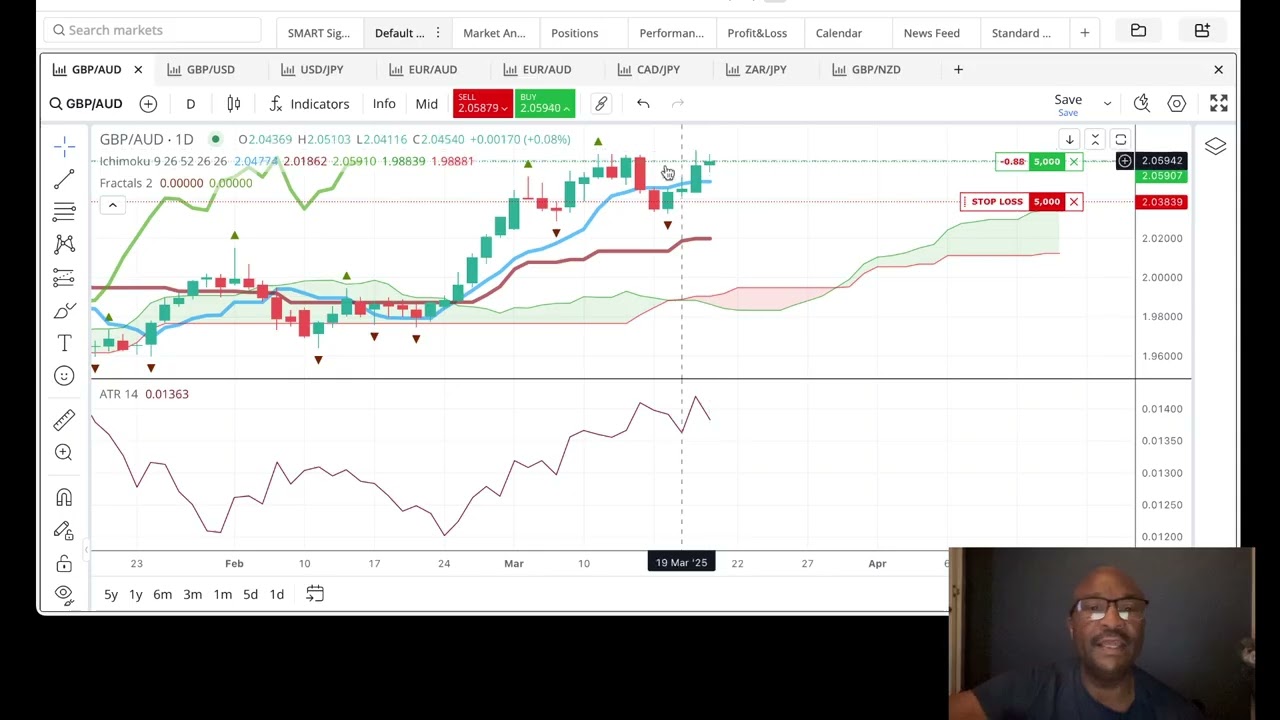Click the Info button
Image resolution: width=1280 pixels, height=720 pixels.
click(x=384, y=104)
